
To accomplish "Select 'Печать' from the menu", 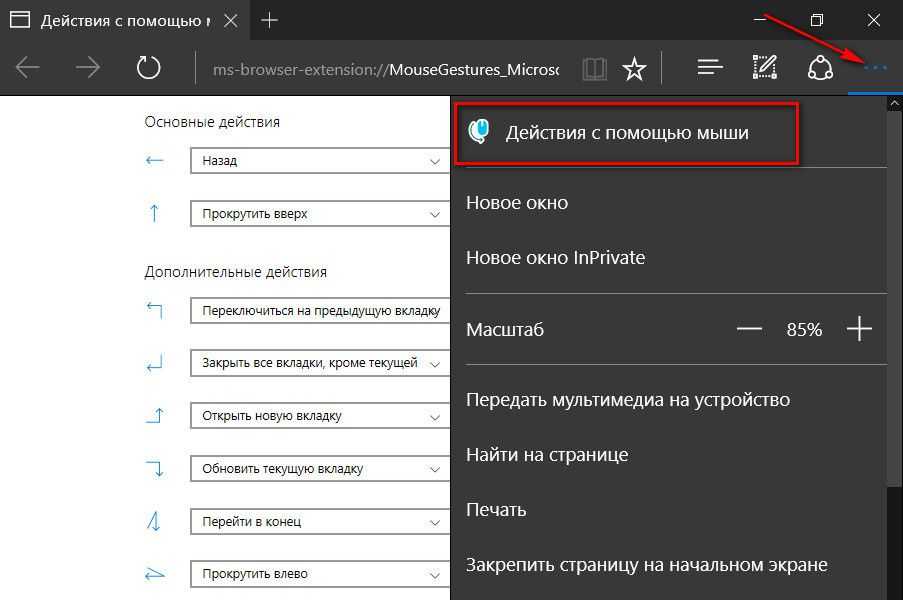I will [496, 510].
